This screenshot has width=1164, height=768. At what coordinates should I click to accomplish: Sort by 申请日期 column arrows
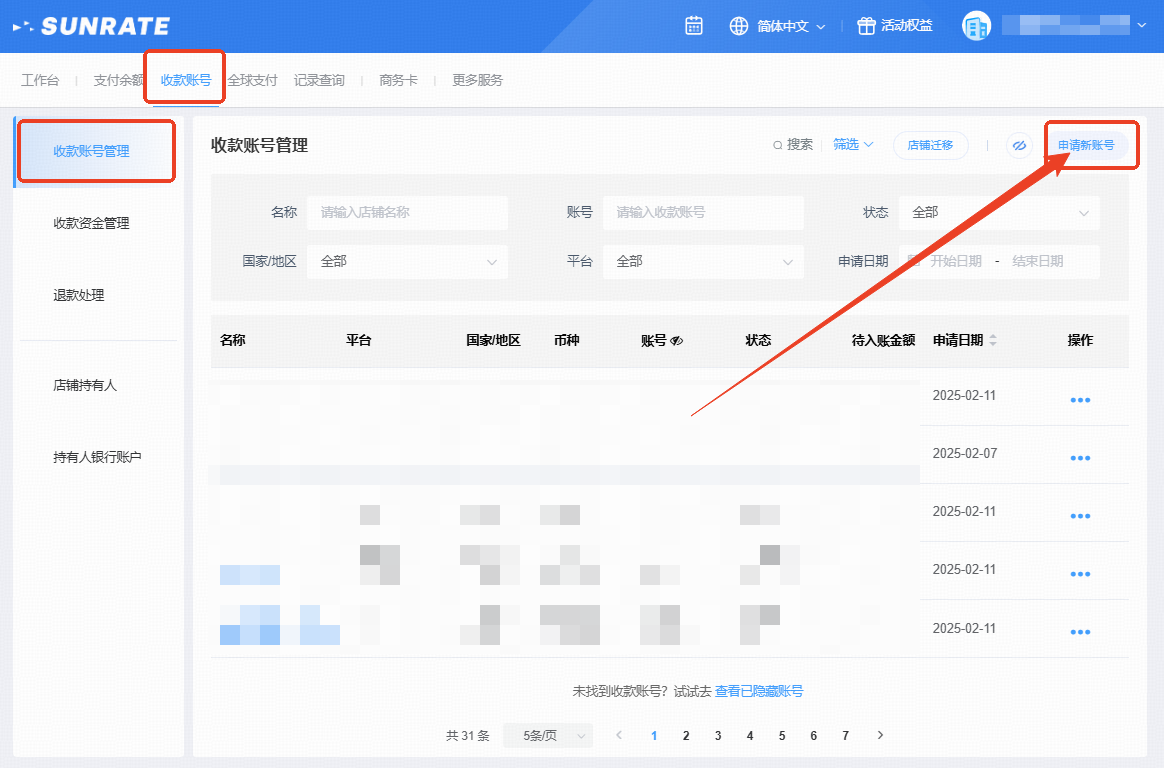point(993,341)
